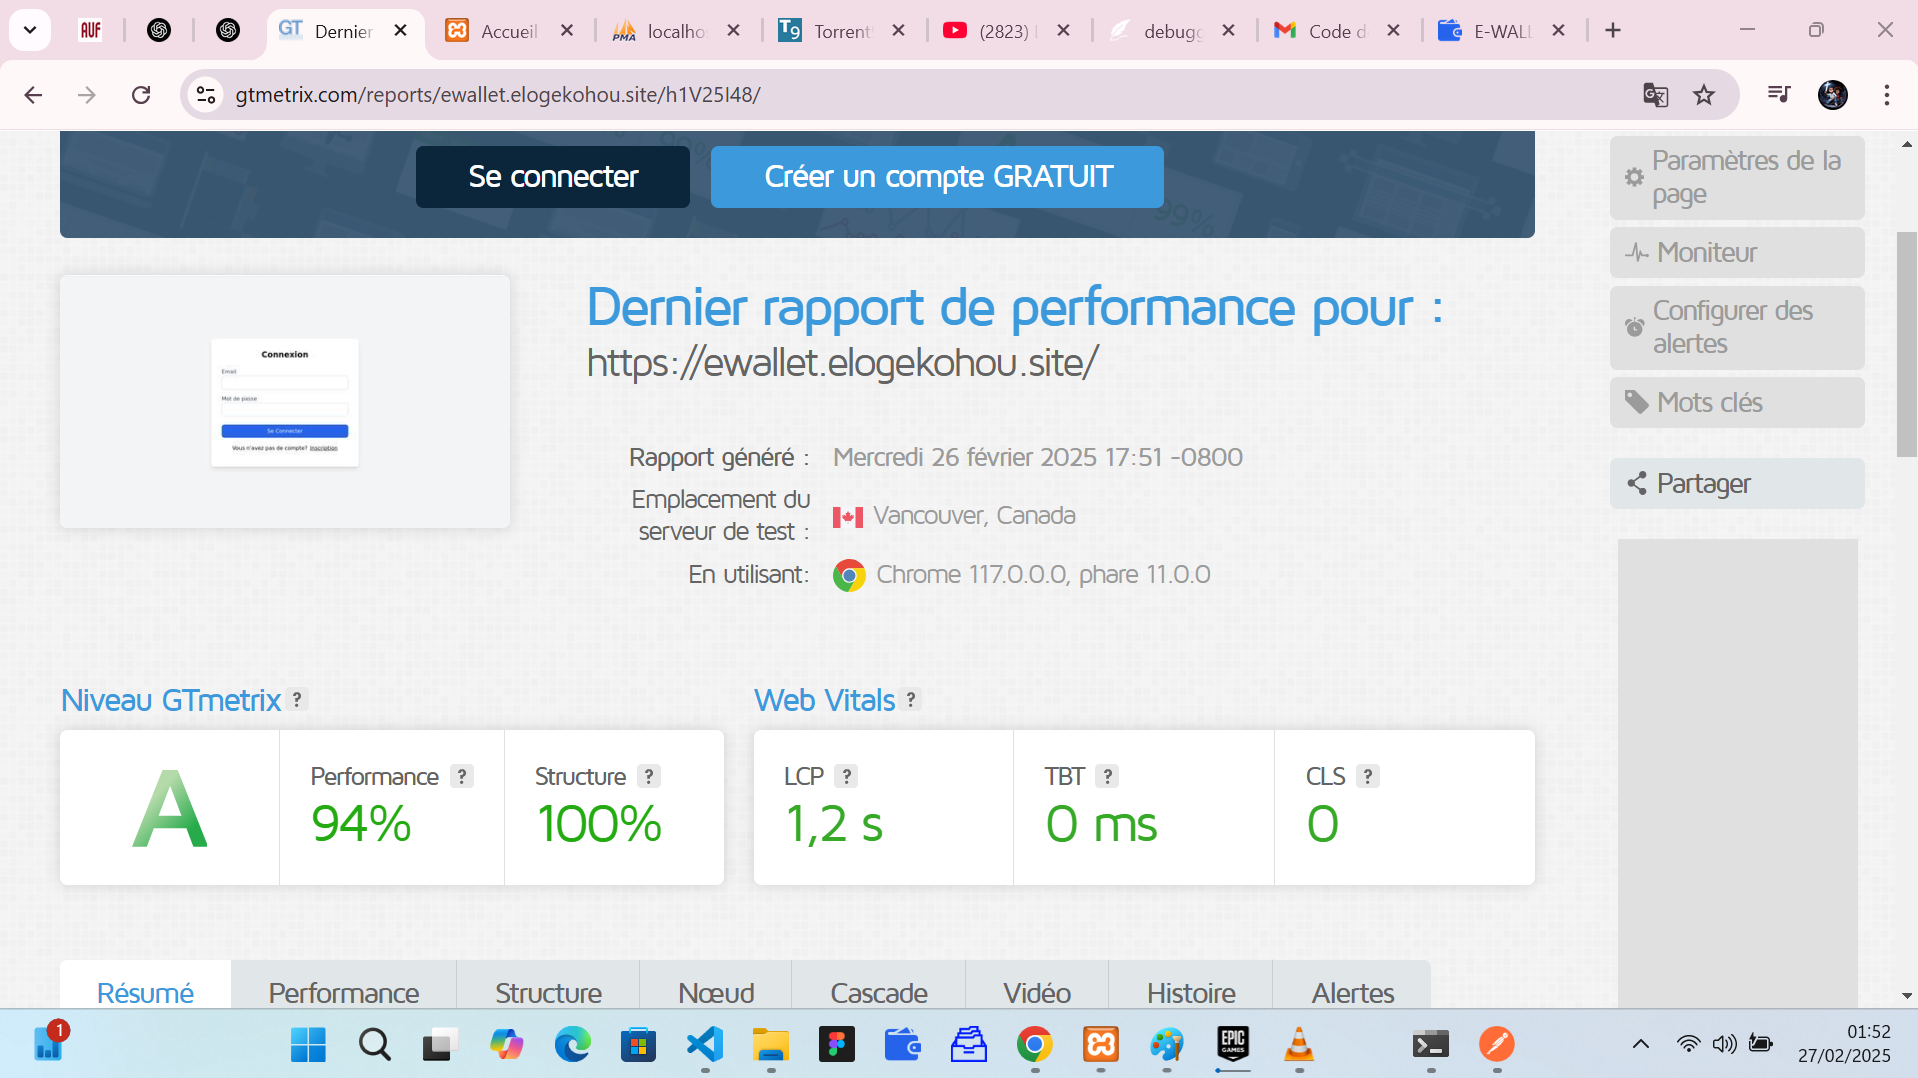This screenshot has width=1918, height=1078.
Task: Open File Explorer from taskbar
Action: coord(771,1045)
